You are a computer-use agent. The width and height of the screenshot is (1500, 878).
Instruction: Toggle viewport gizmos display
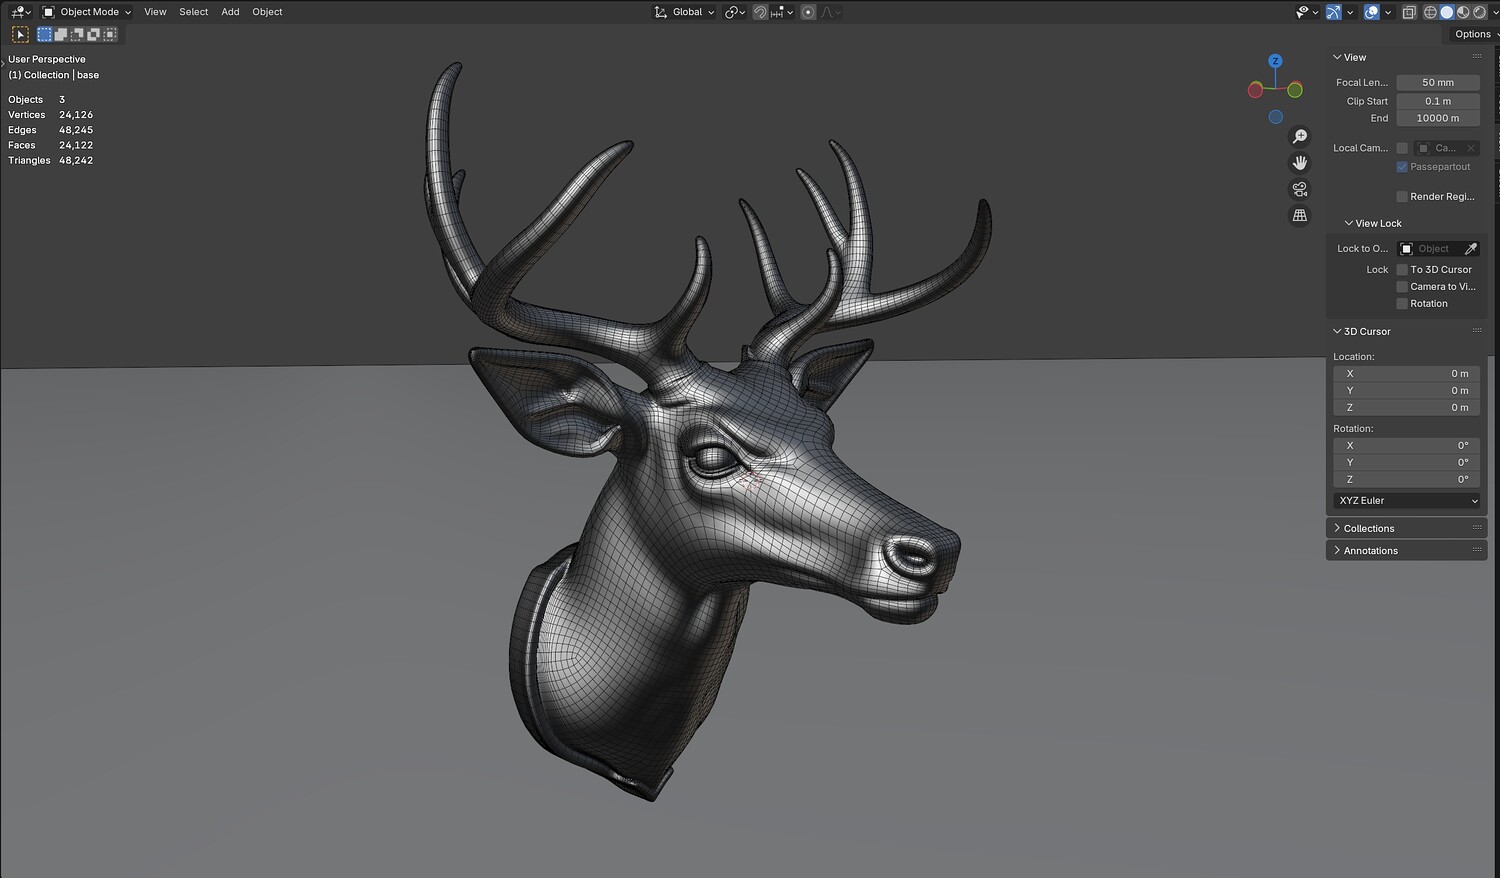click(1334, 12)
